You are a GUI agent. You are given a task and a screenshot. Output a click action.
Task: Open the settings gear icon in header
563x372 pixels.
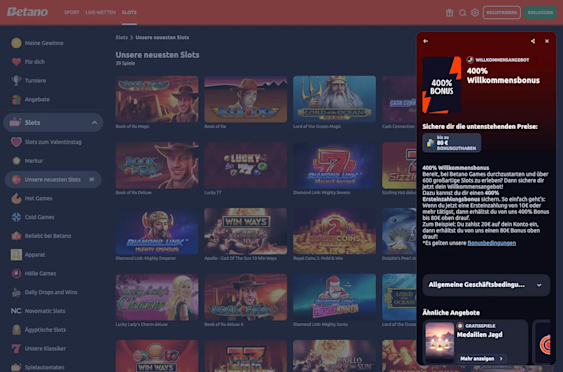click(475, 13)
